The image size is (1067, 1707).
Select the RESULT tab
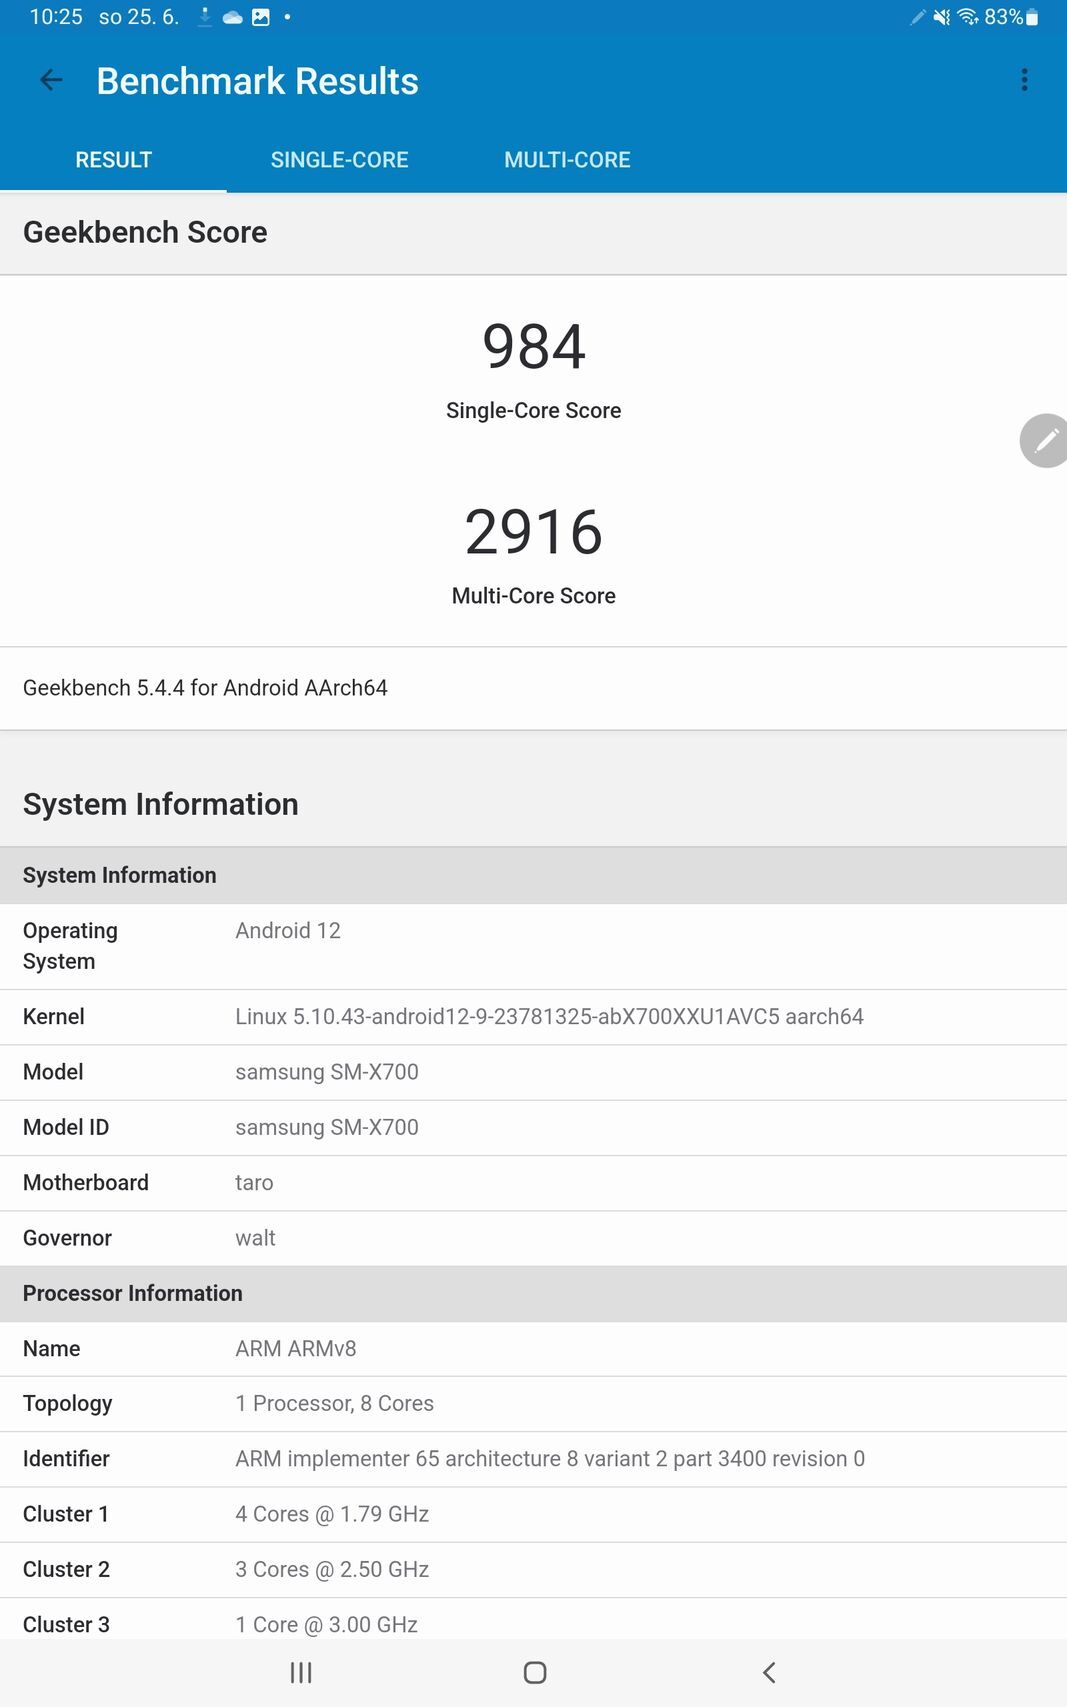click(113, 160)
